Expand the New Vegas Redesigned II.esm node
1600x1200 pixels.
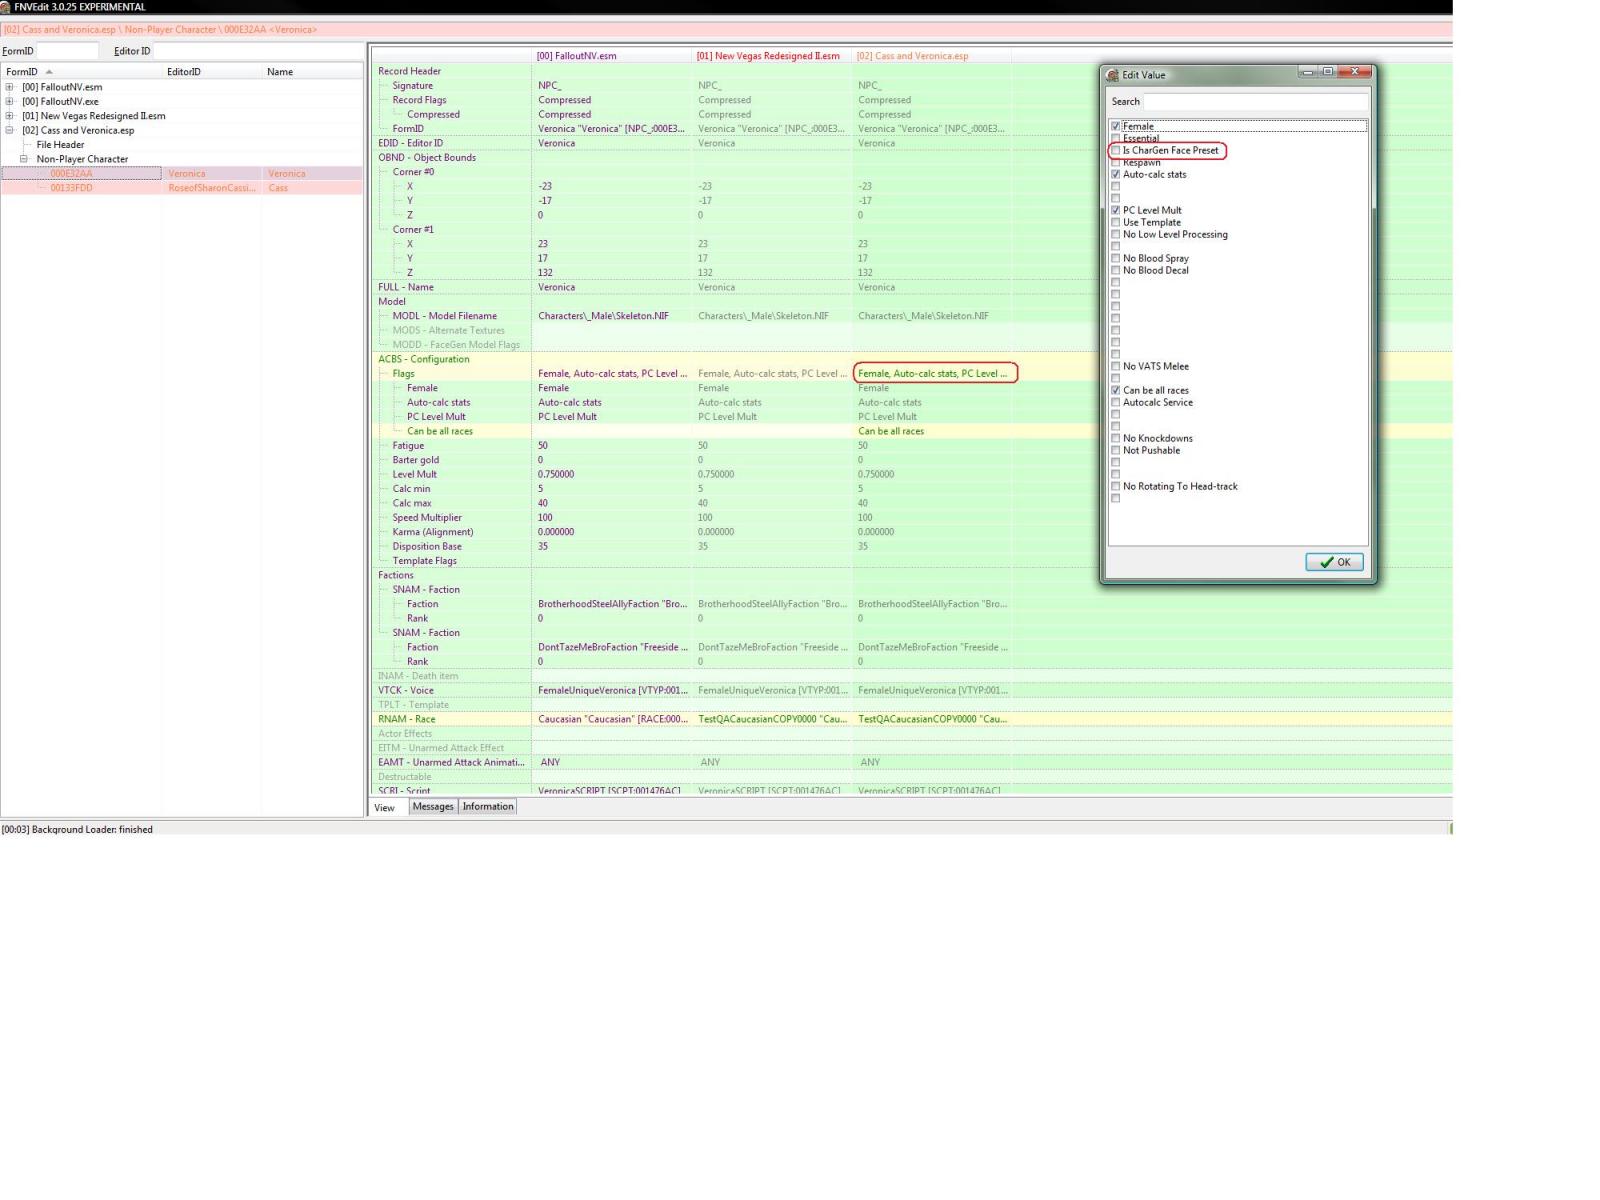pos(10,116)
